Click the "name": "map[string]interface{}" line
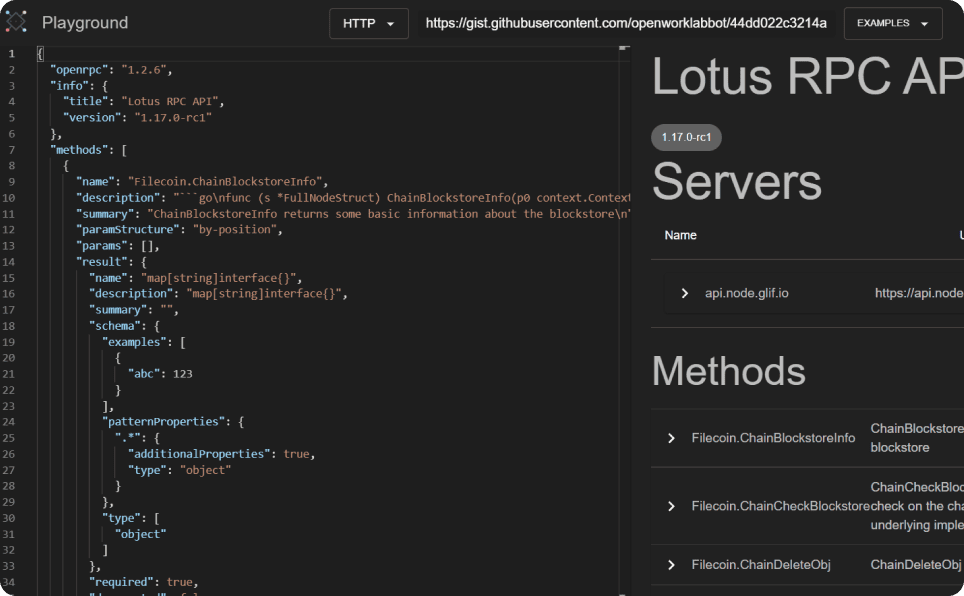The height and width of the screenshot is (596, 964). (x=196, y=277)
